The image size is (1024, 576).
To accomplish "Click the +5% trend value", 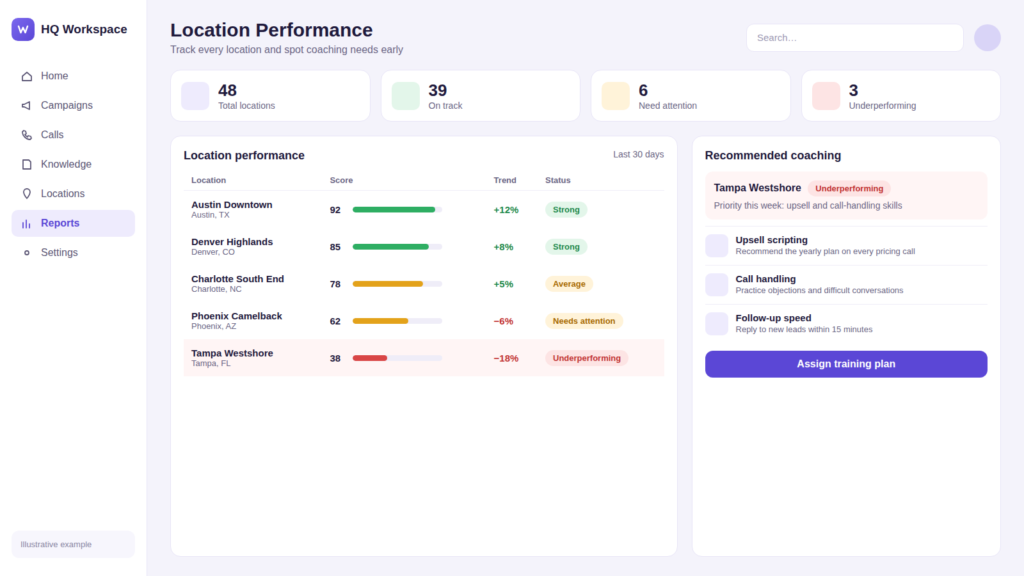I will click(x=503, y=285).
